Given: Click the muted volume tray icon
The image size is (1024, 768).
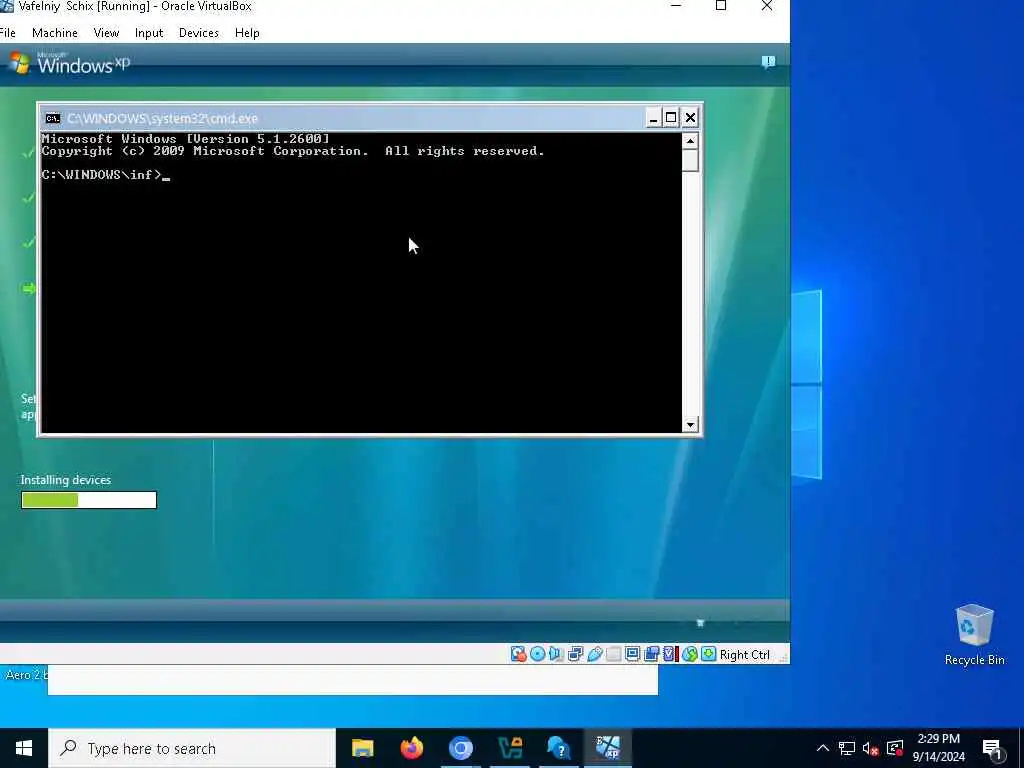Looking at the screenshot, I should tap(871, 748).
